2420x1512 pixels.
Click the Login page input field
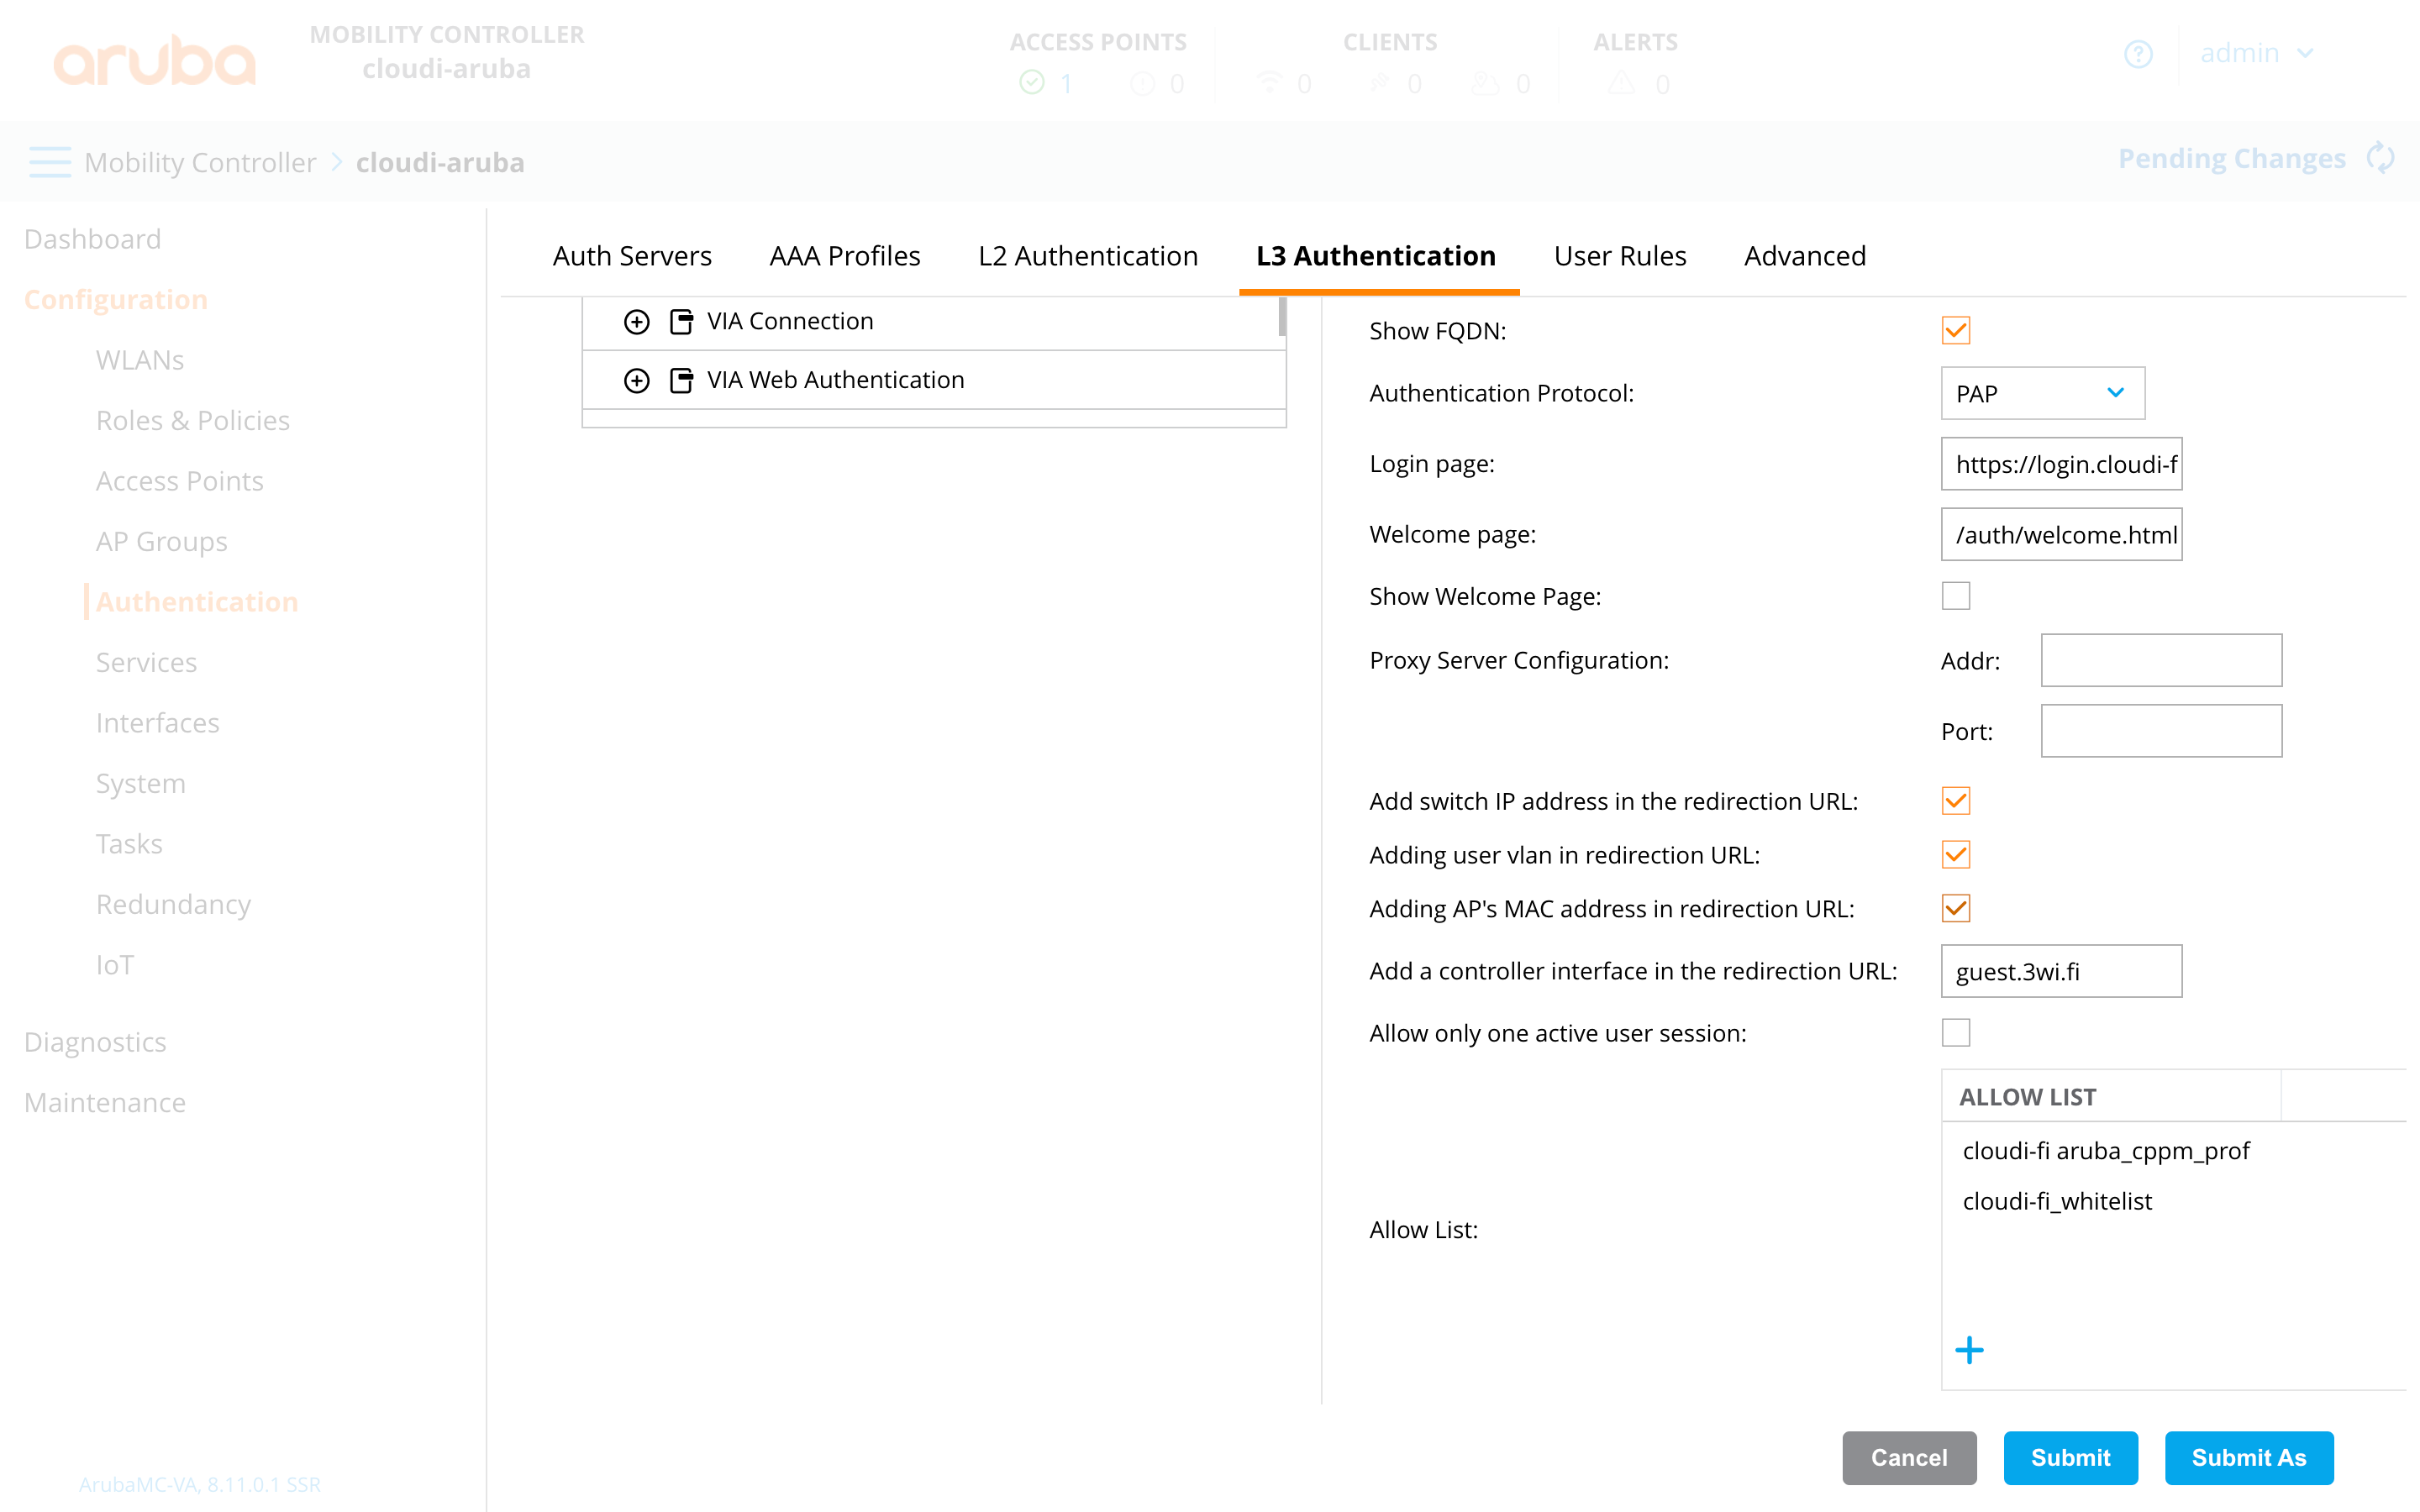[x=2060, y=463]
